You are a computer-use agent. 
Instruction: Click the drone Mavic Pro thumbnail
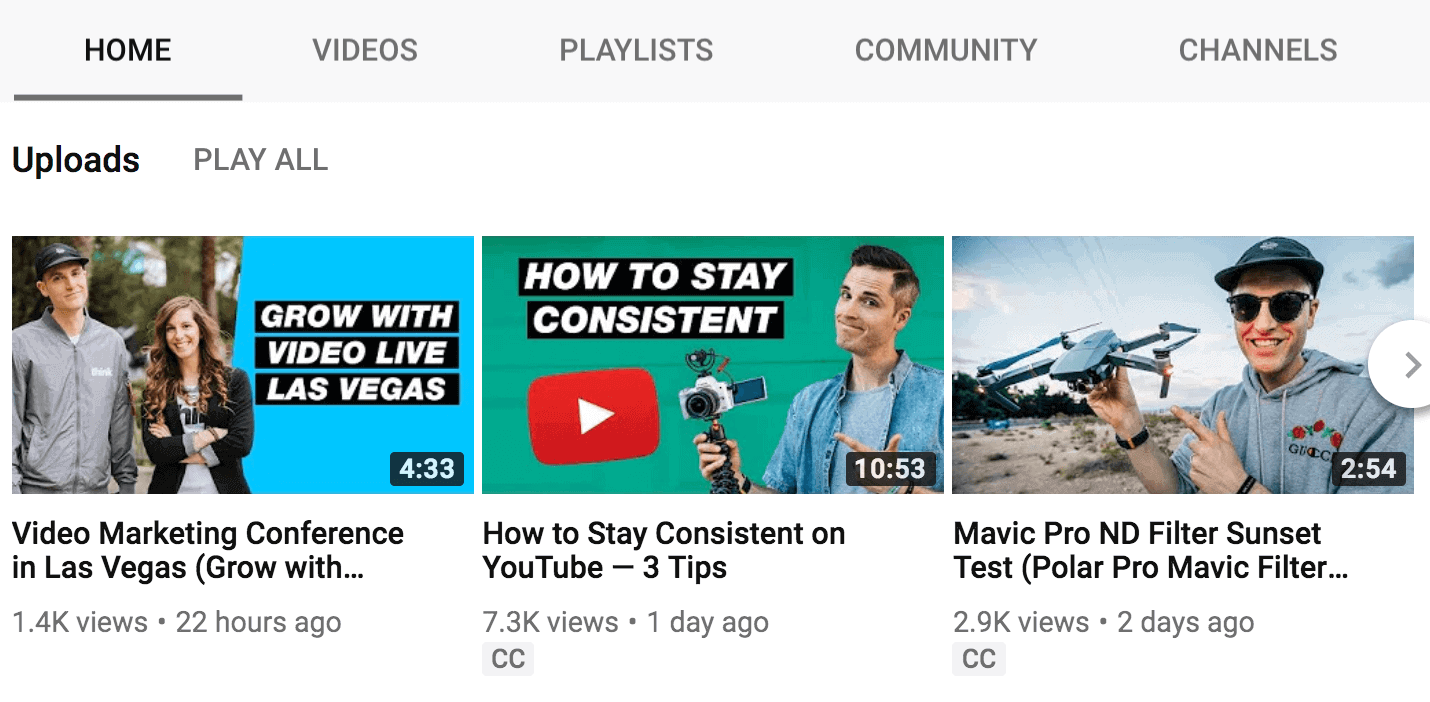1183,365
